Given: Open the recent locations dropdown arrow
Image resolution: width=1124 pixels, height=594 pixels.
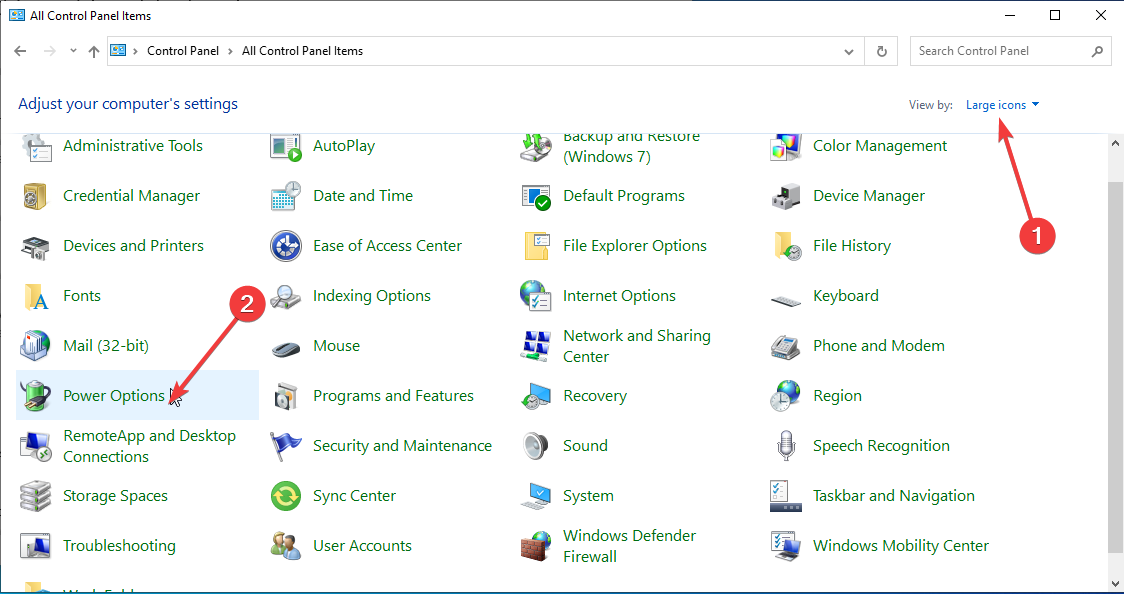Looking at the screenshot, I should coord(73,51).
